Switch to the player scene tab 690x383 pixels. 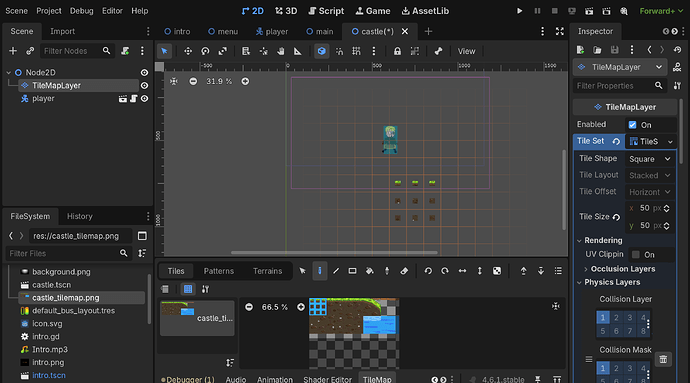272,31
